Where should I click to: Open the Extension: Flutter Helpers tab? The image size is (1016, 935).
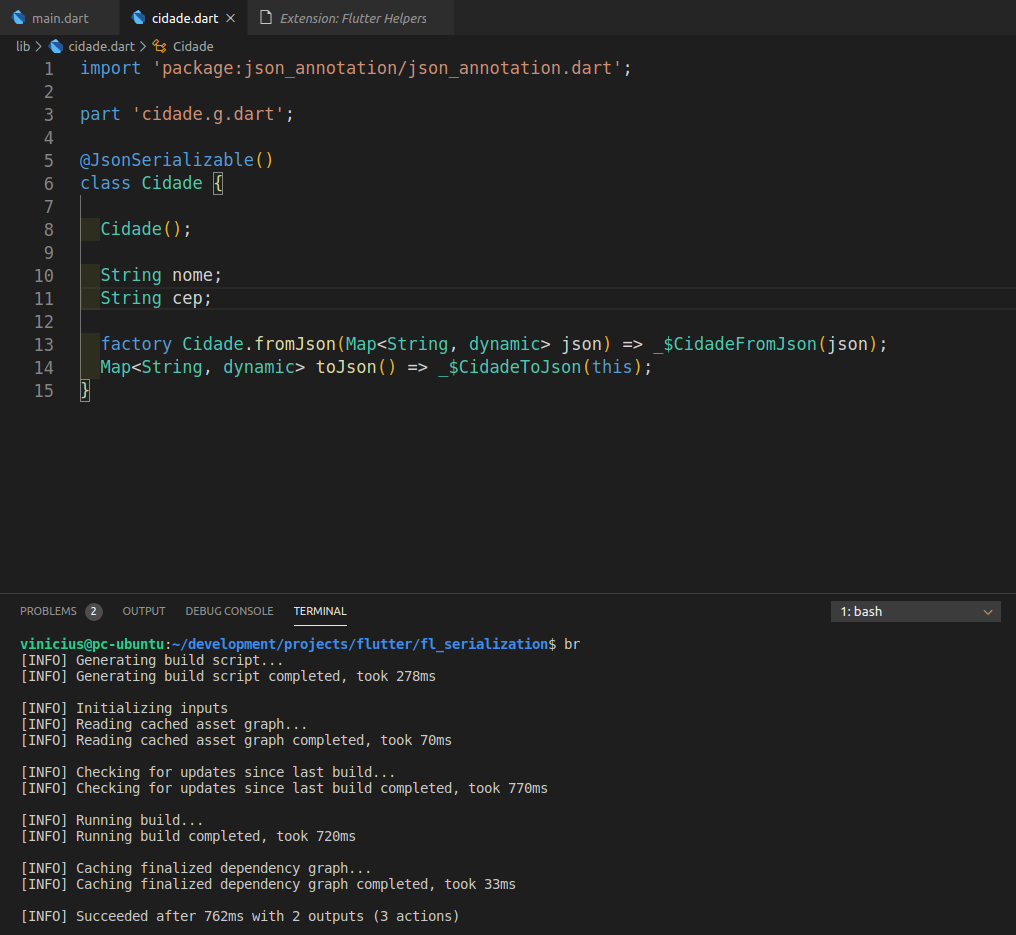pyautogui.click(x=352, y=18)
